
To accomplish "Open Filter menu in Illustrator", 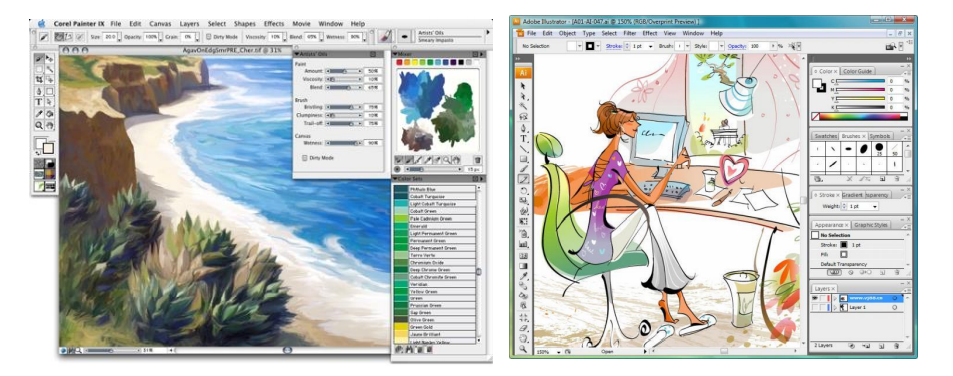I will pyautogui.click(x=630, y=33).
